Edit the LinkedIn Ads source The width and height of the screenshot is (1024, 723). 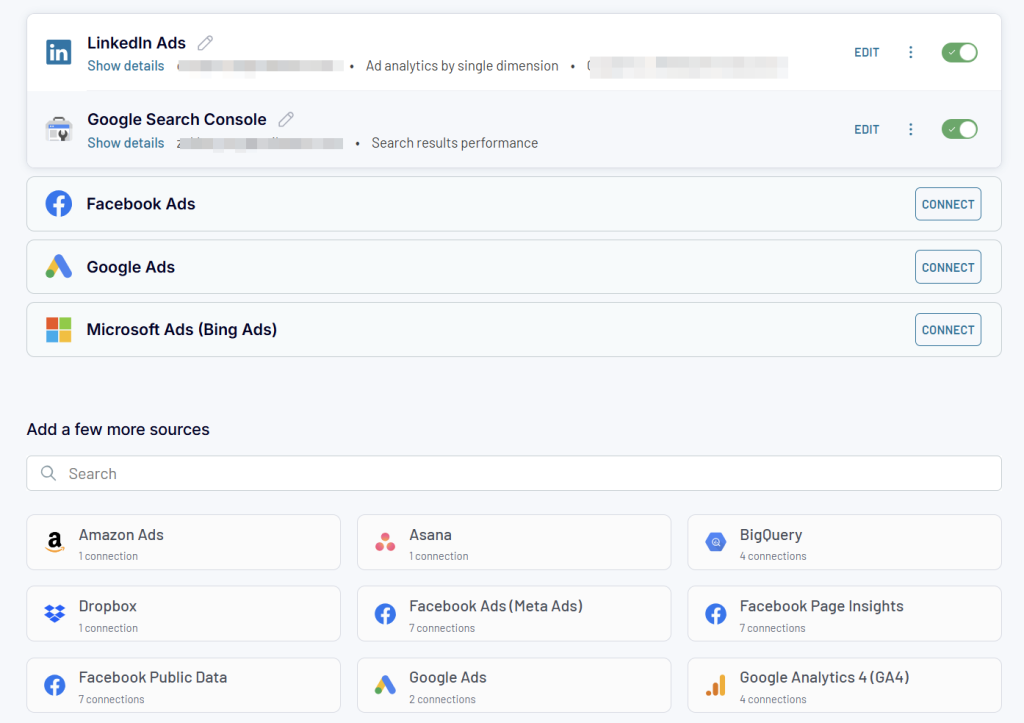[867, 52]
